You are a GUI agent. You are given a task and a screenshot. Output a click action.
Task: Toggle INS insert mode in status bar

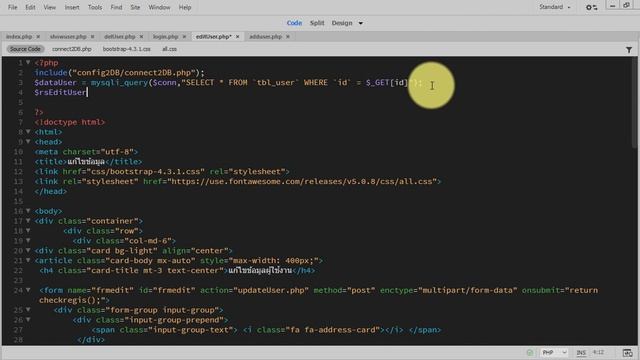tap(581, 352)
